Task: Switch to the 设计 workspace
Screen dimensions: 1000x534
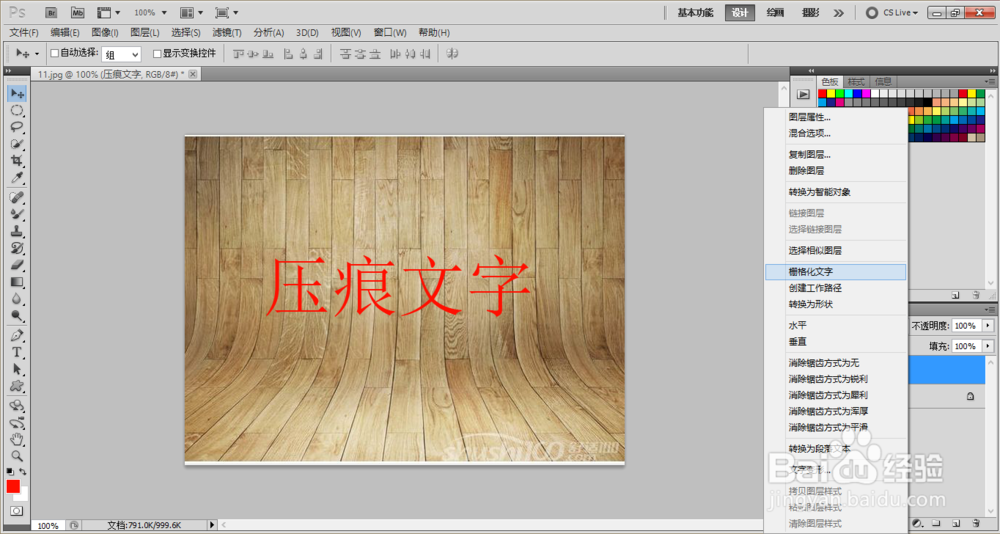Action: [740, 13]
